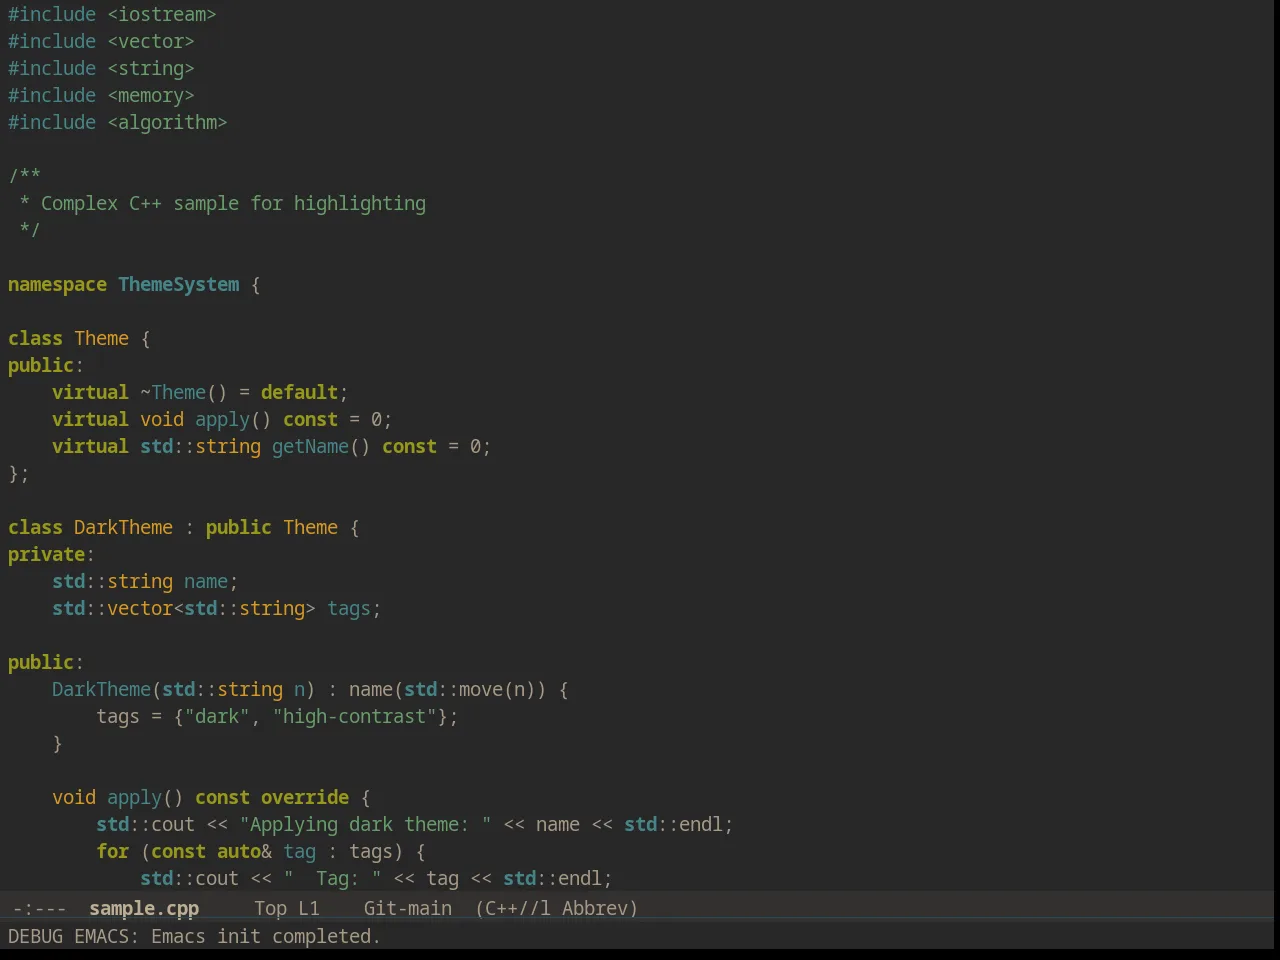Click the 'private' access specifier
1280x960 pixels.
[46, 554]
